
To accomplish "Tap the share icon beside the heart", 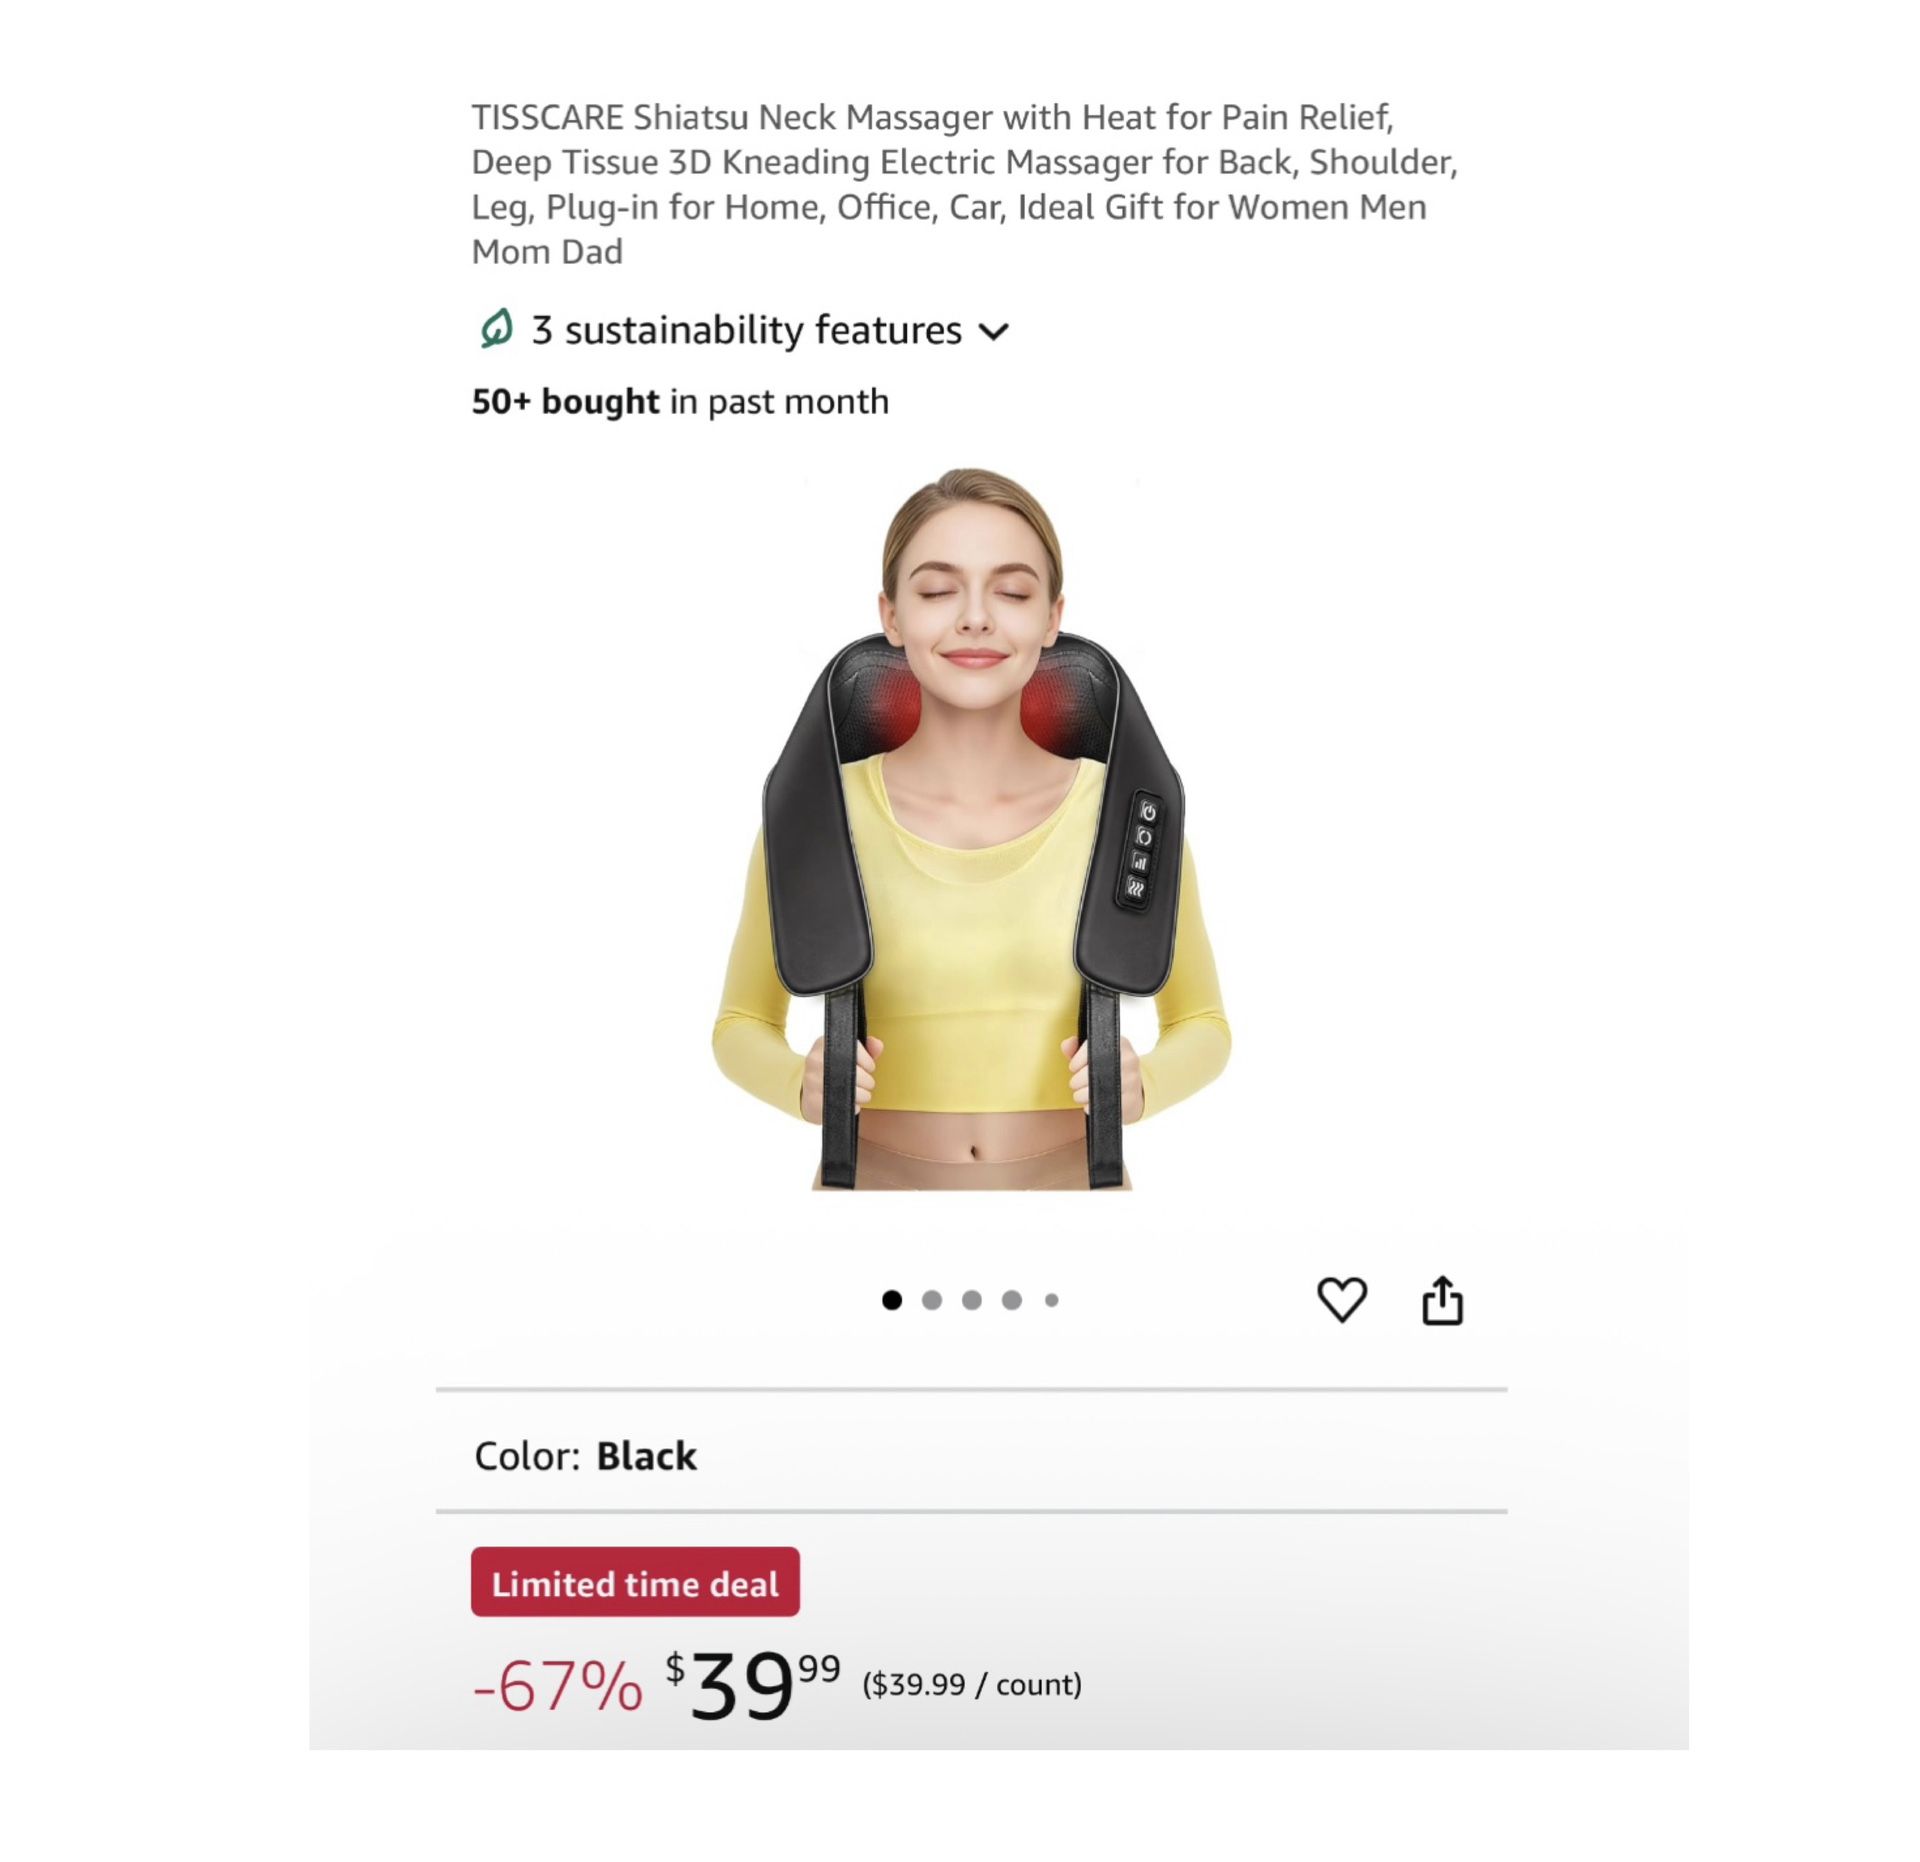I will [x=1442, y=1300].
